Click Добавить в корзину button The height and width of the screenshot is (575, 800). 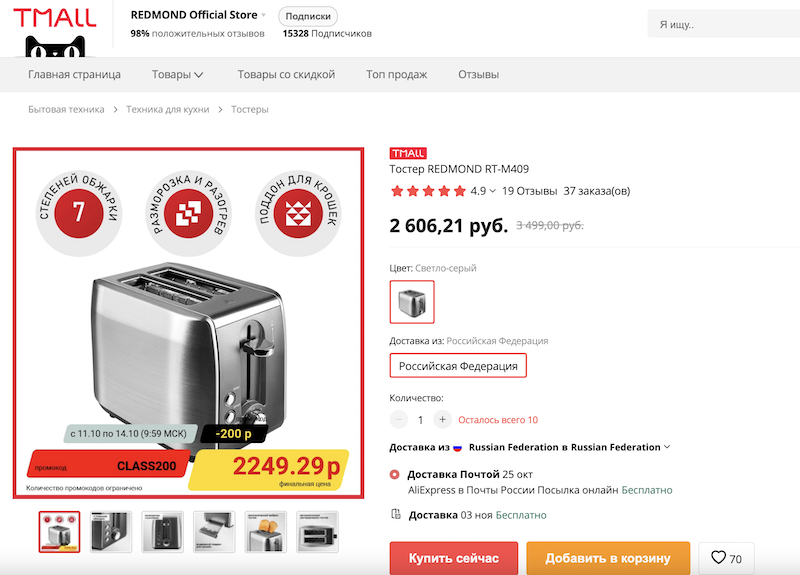click(x=608, y=558)
